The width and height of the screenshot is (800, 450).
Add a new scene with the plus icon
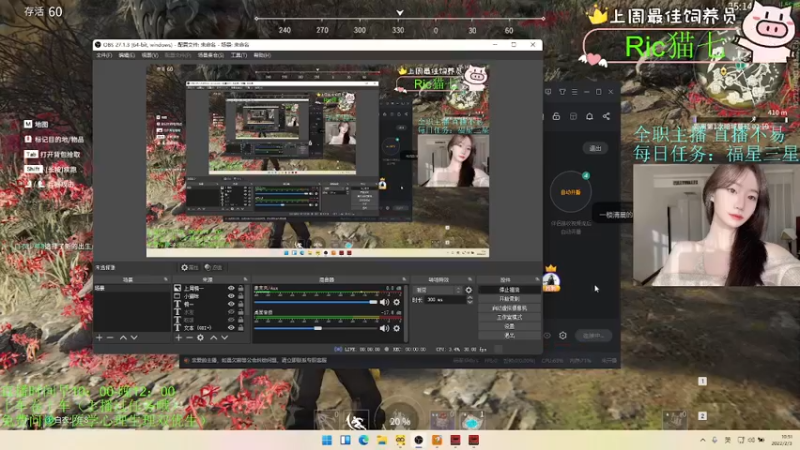(x=99, y=338)
